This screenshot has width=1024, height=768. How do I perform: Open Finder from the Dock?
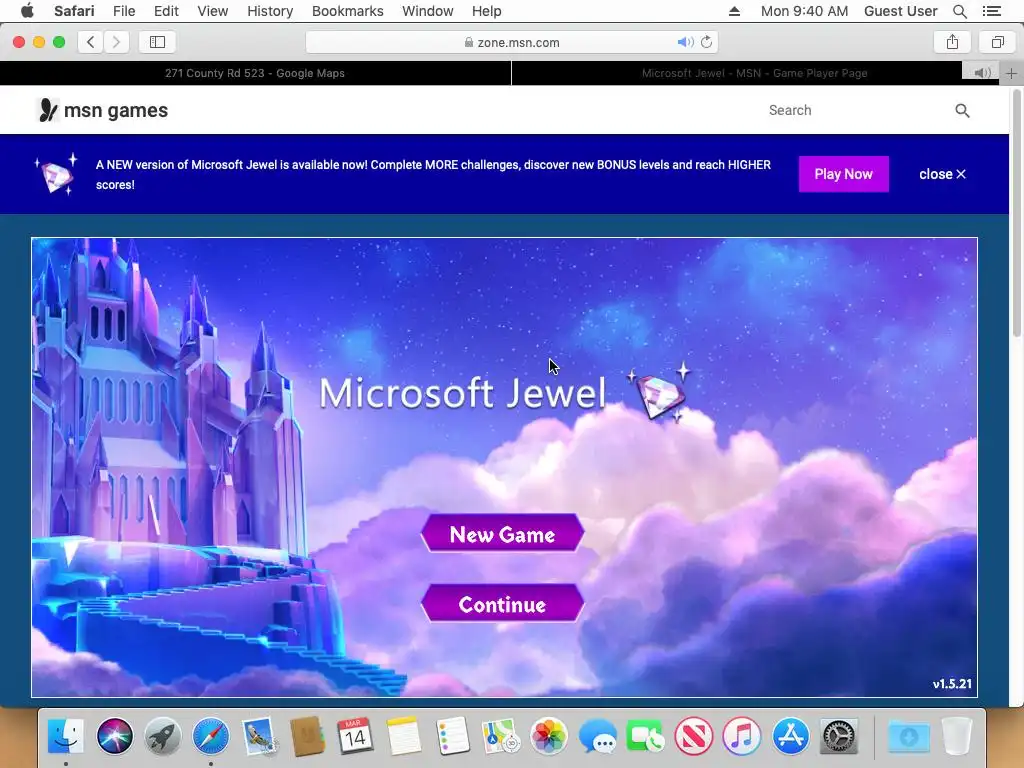(66, 736)
